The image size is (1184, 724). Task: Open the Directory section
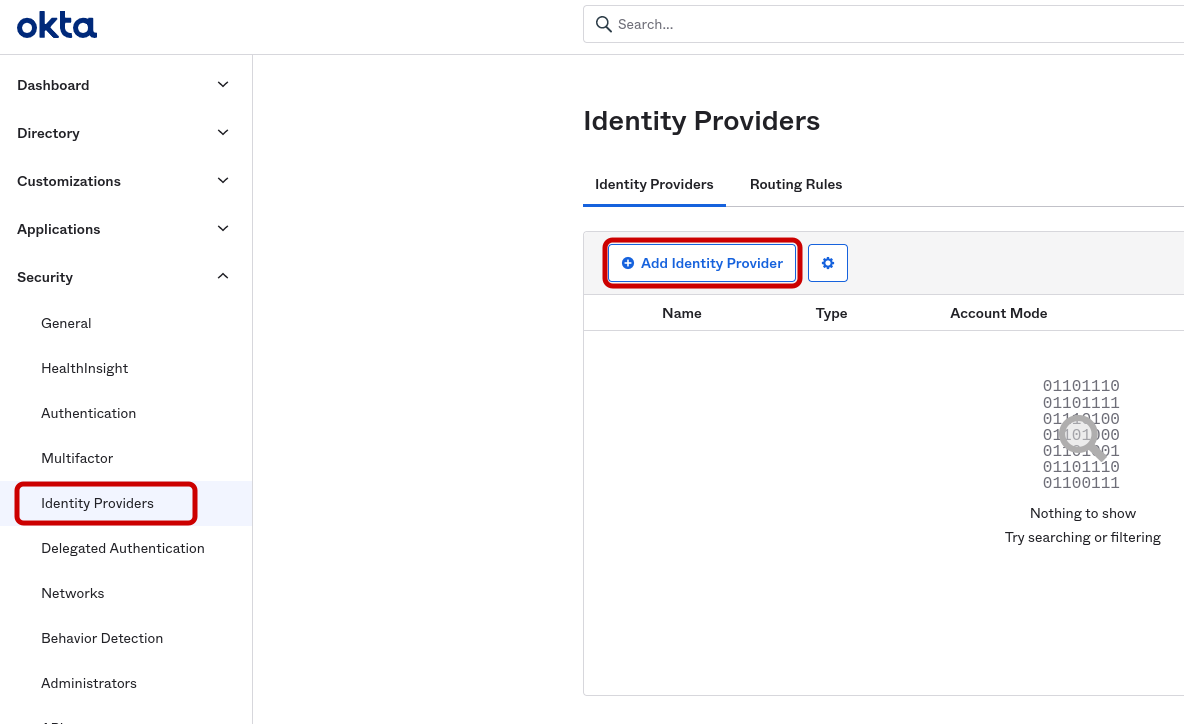click(x=48, y=133)
